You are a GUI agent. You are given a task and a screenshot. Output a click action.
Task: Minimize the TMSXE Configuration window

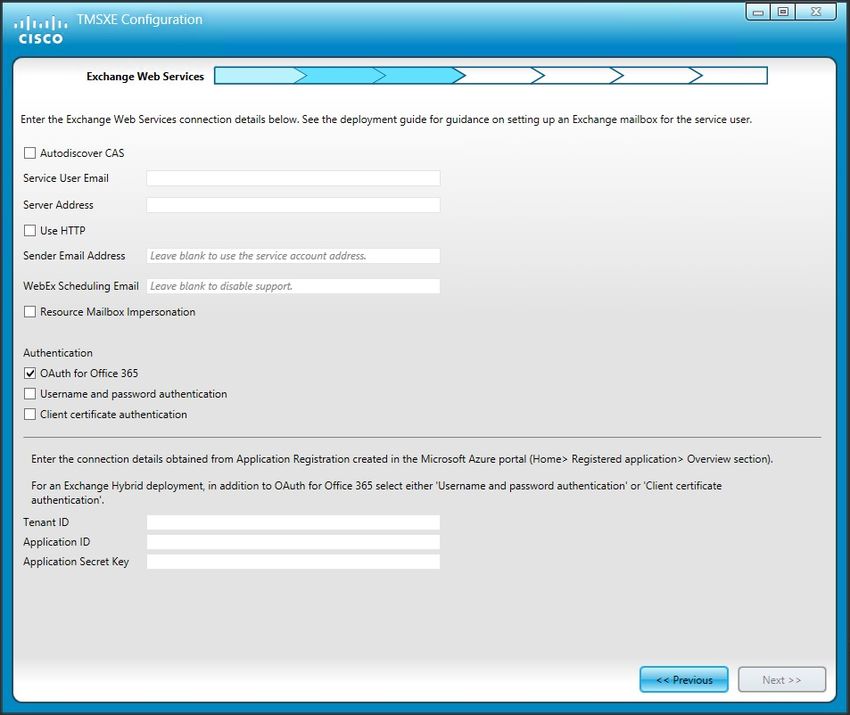point(758,12)
